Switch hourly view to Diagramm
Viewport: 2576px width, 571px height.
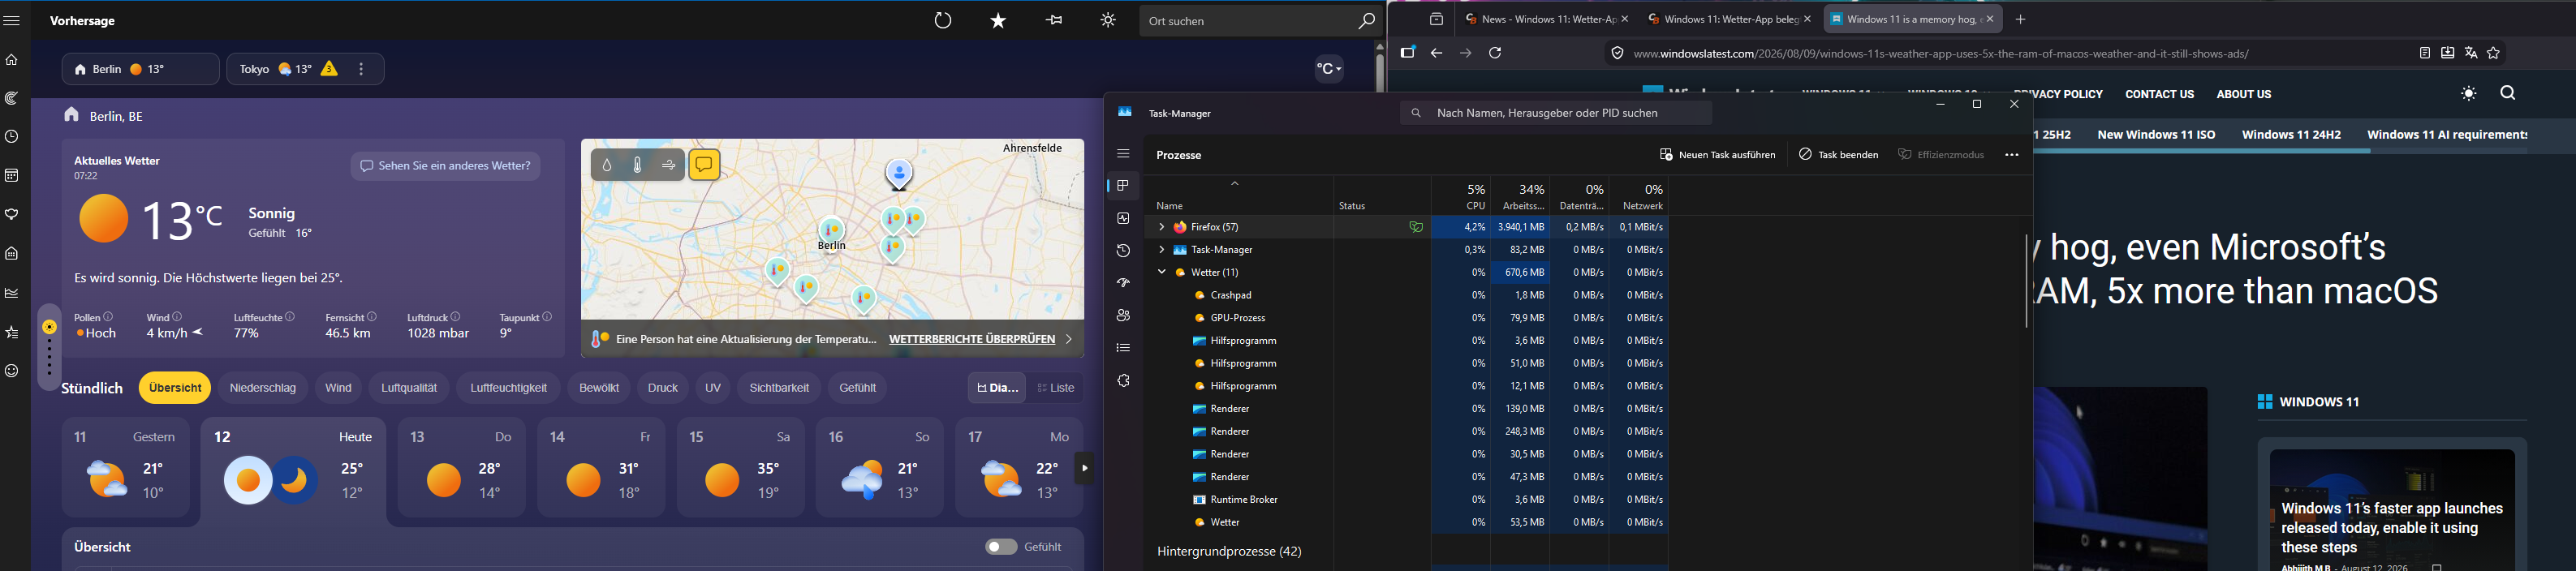click(997, 388)
